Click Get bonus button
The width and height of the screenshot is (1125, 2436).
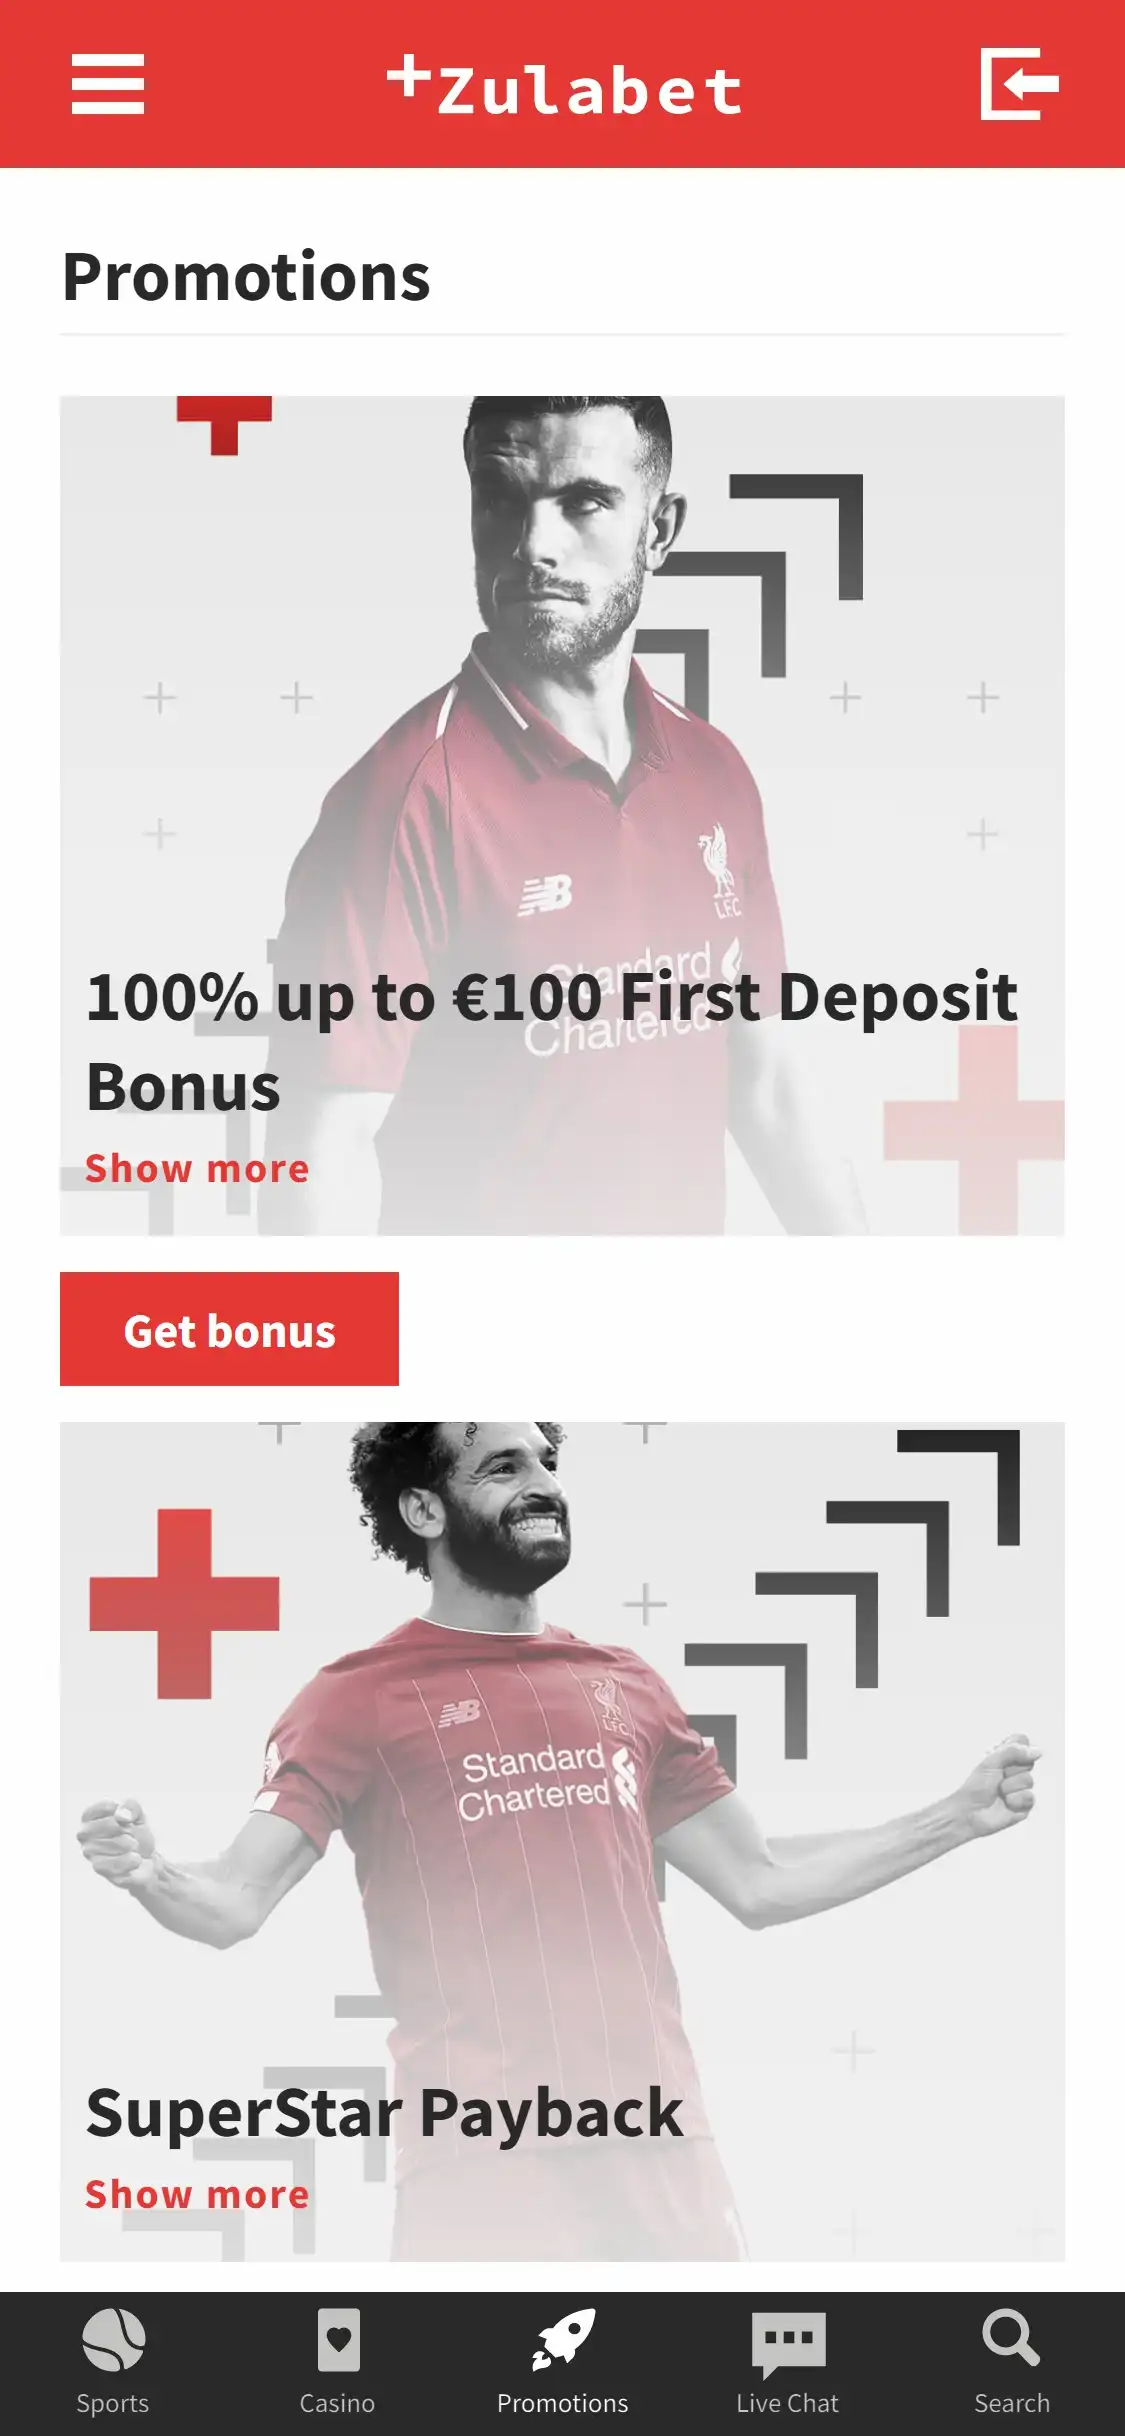click(229, 1329)
